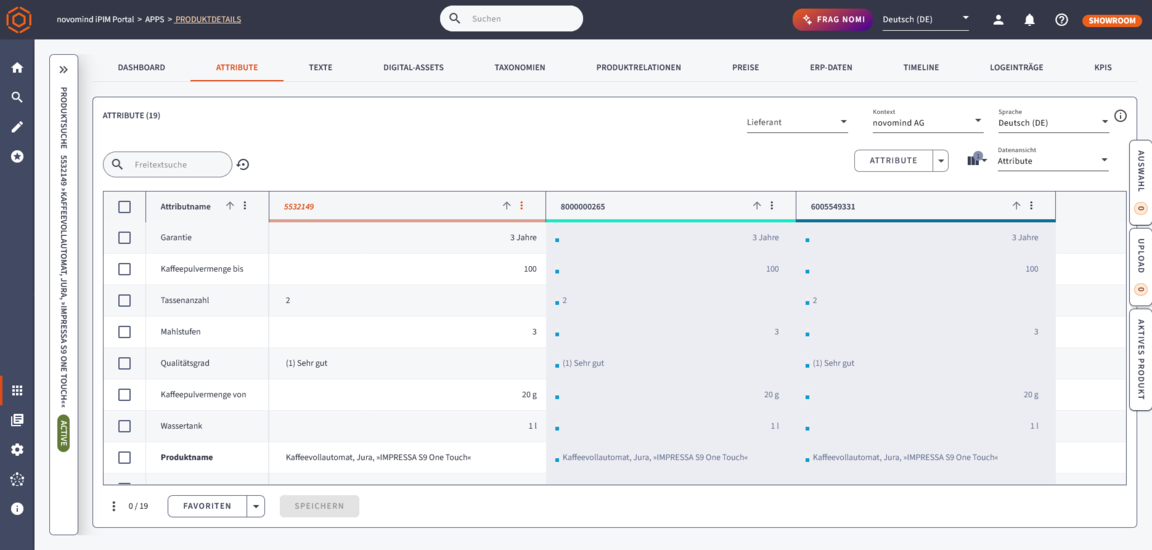
Task: Toggle the select-all checkbox in table header
Action: coord(124,207)
